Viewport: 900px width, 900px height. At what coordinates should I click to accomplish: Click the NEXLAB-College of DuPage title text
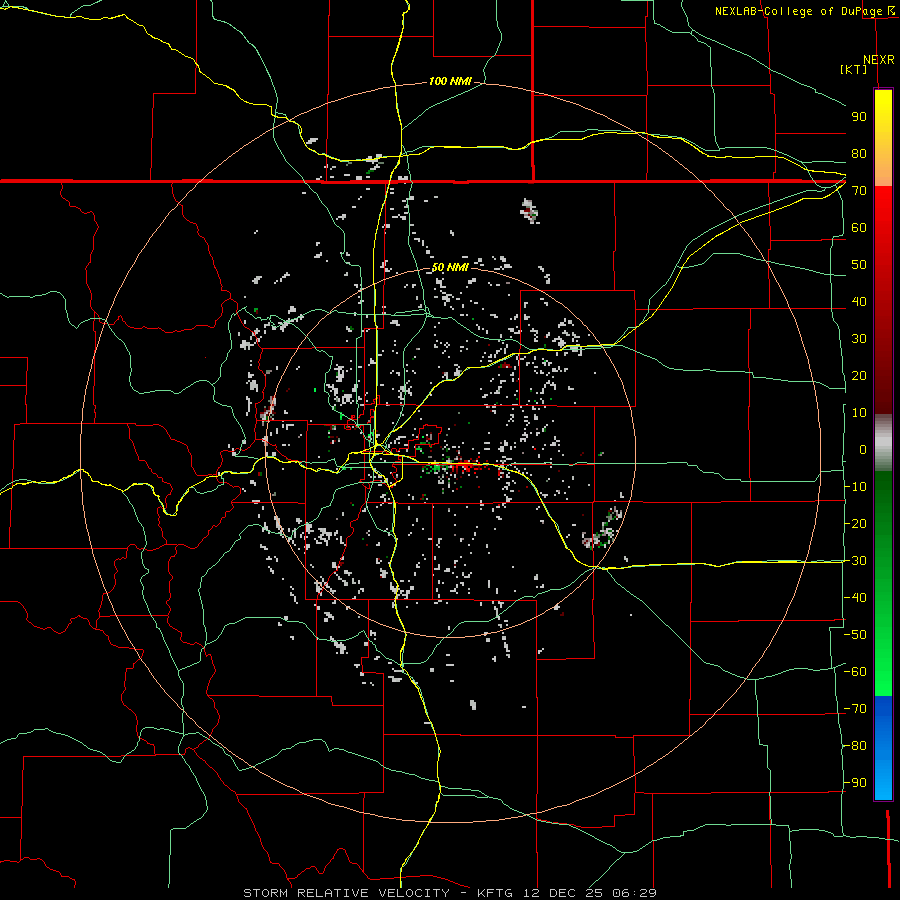(x=798, y=11)
